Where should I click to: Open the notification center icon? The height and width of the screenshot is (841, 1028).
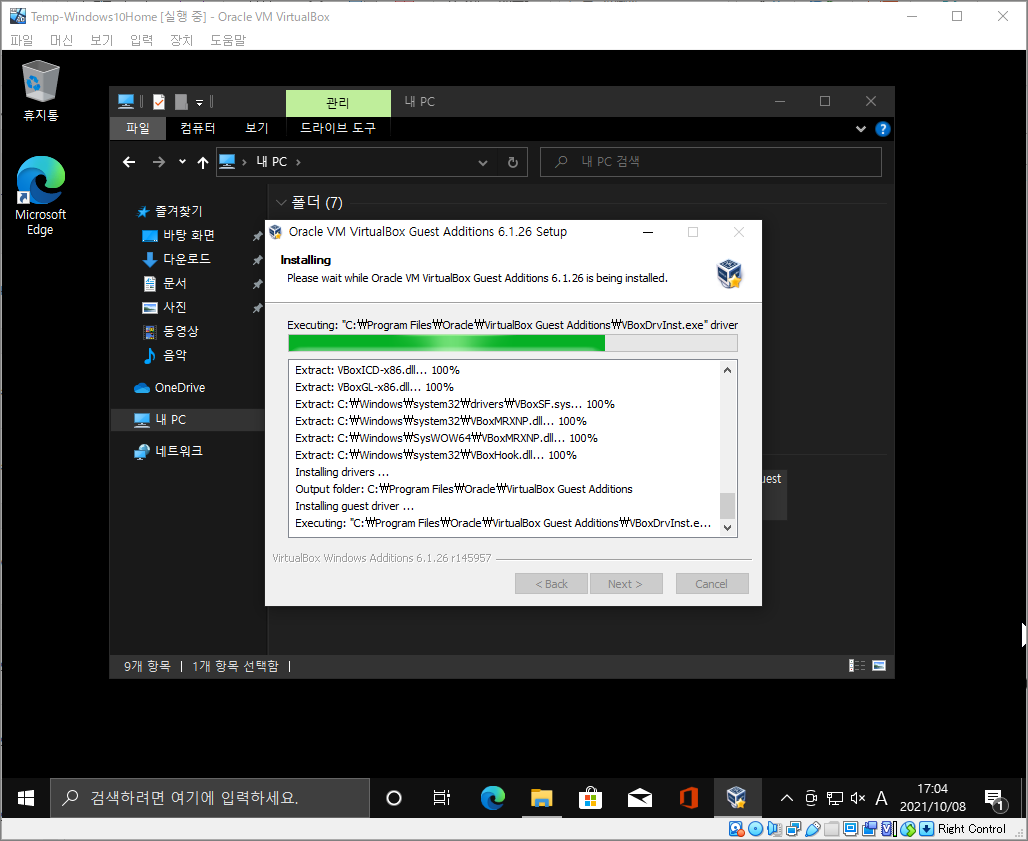(995, 798)
